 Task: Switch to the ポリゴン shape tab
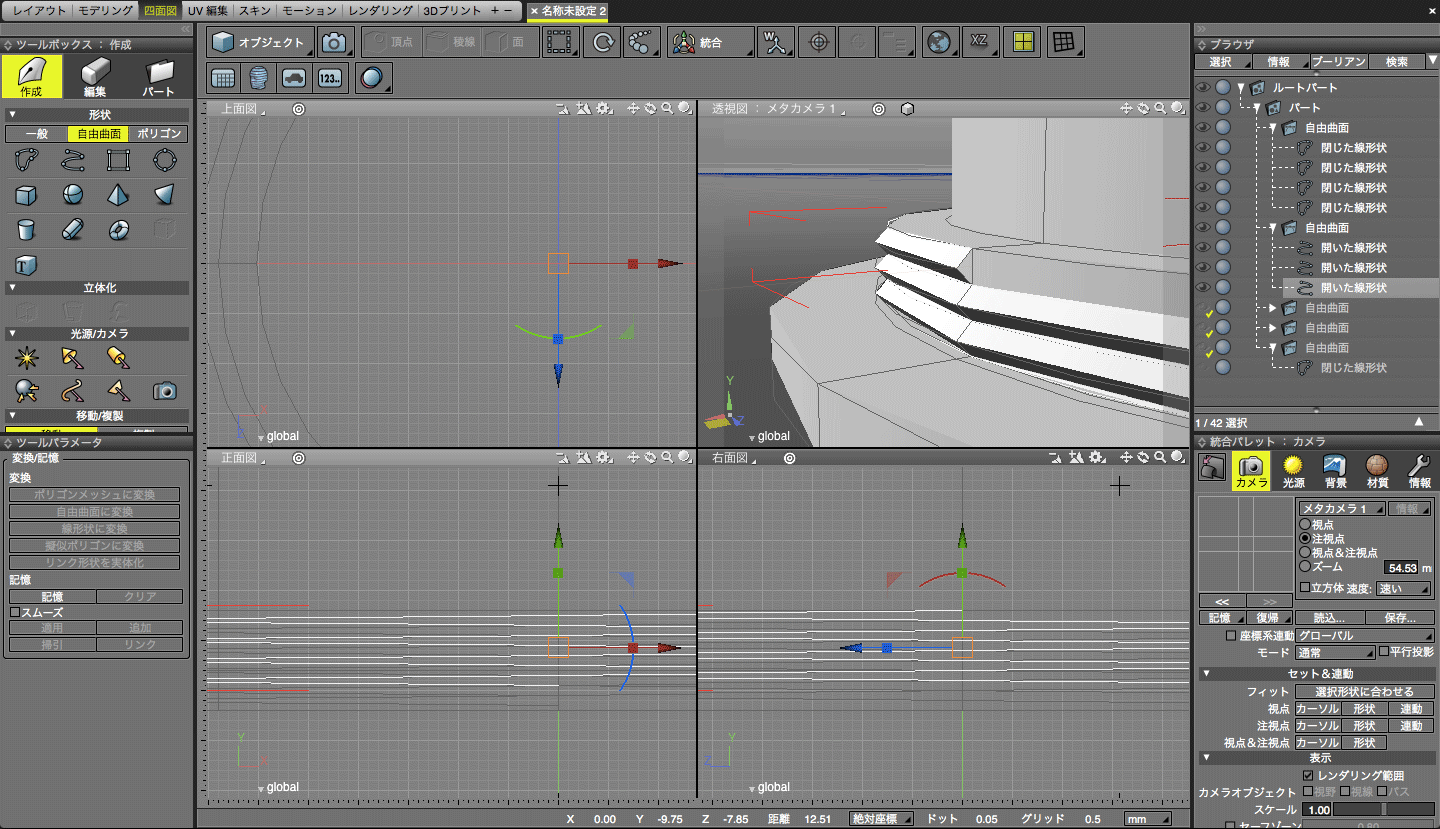click(x=159, y=134)
